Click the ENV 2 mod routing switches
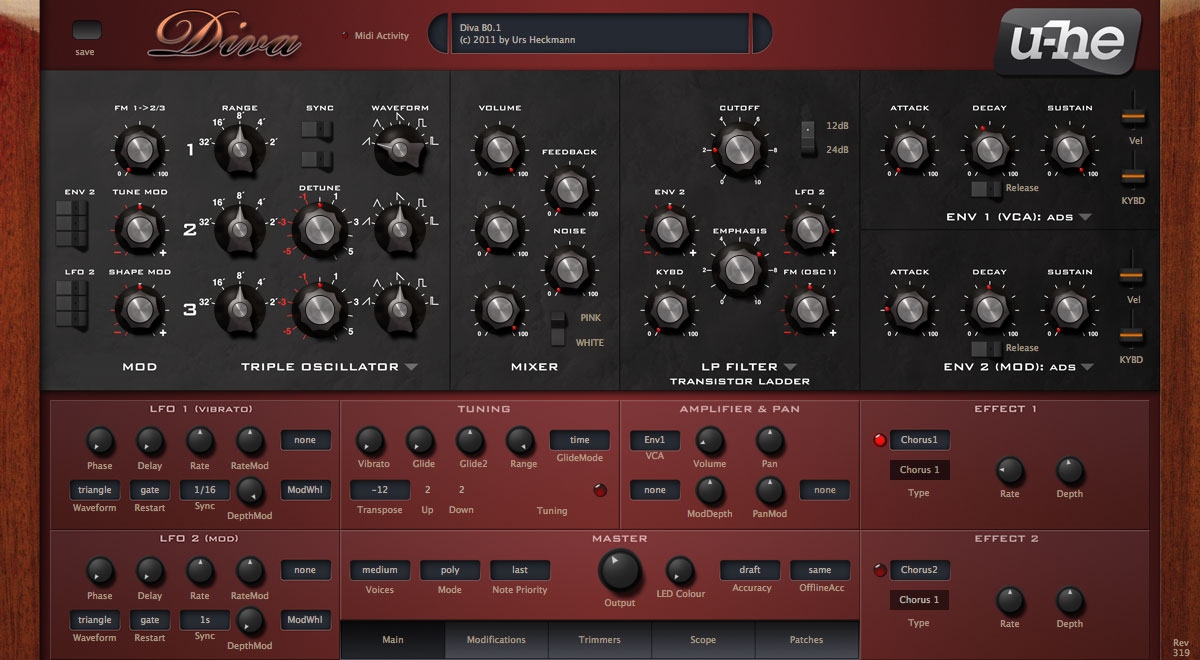 pos(71,223)
